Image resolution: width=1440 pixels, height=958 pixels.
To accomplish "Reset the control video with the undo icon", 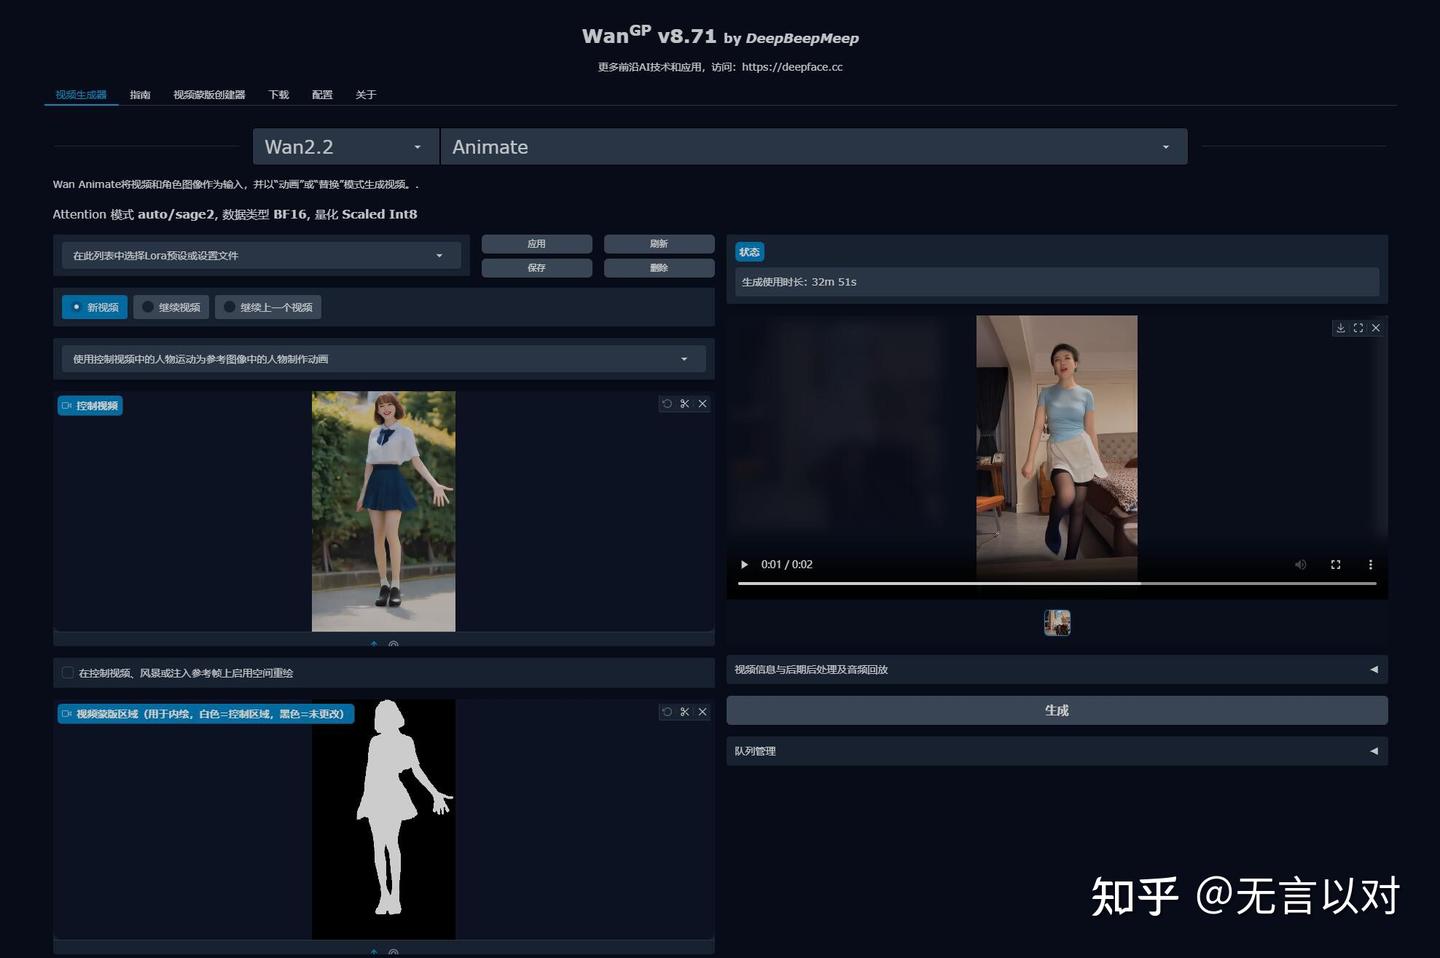I will 668,404.
